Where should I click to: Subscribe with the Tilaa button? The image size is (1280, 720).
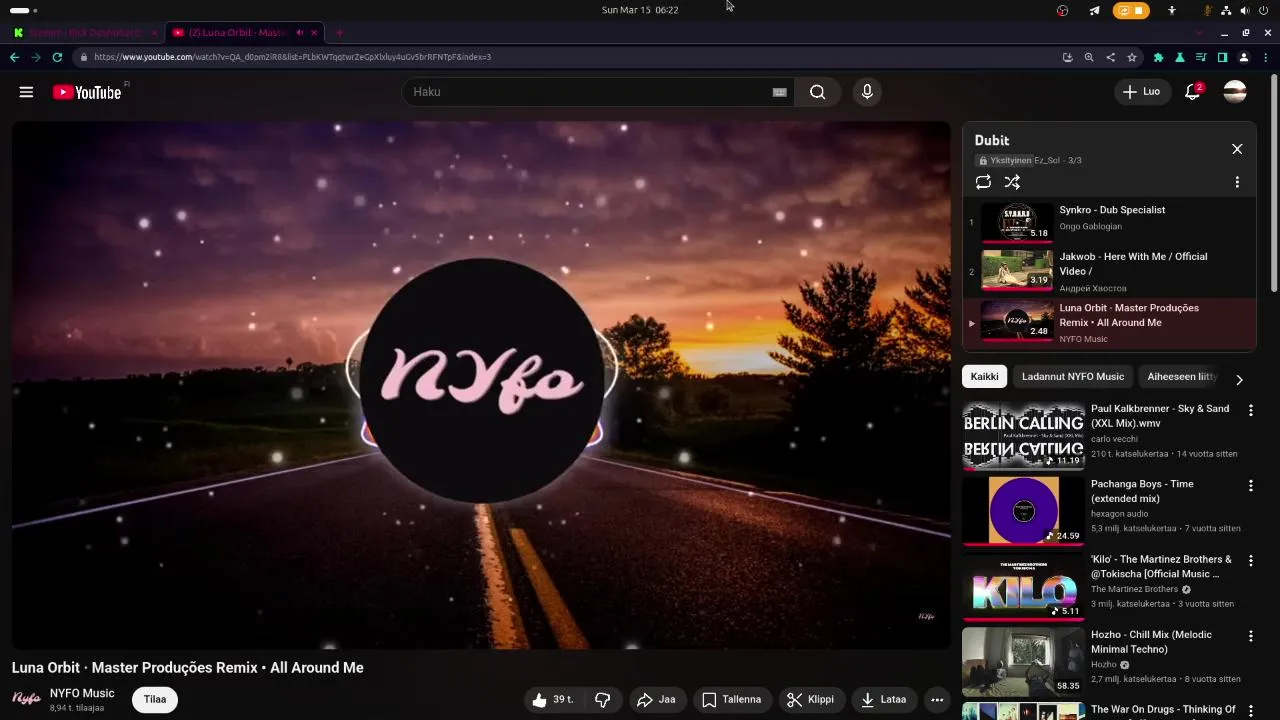[x=155, y=699]
